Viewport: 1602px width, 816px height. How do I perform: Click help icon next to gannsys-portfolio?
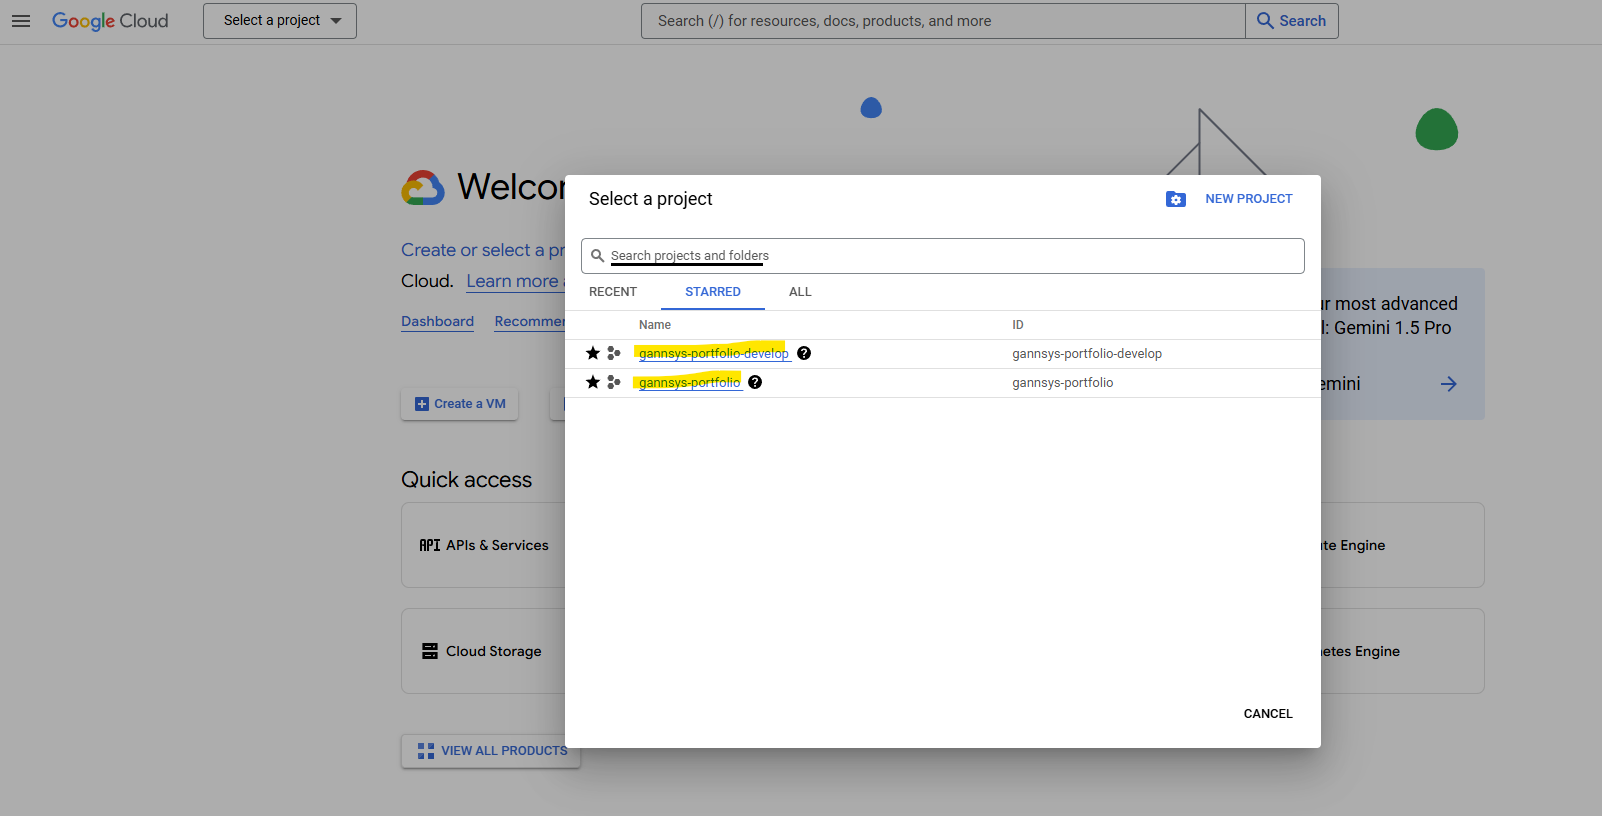pyautogui.click(x=755, y=382)
